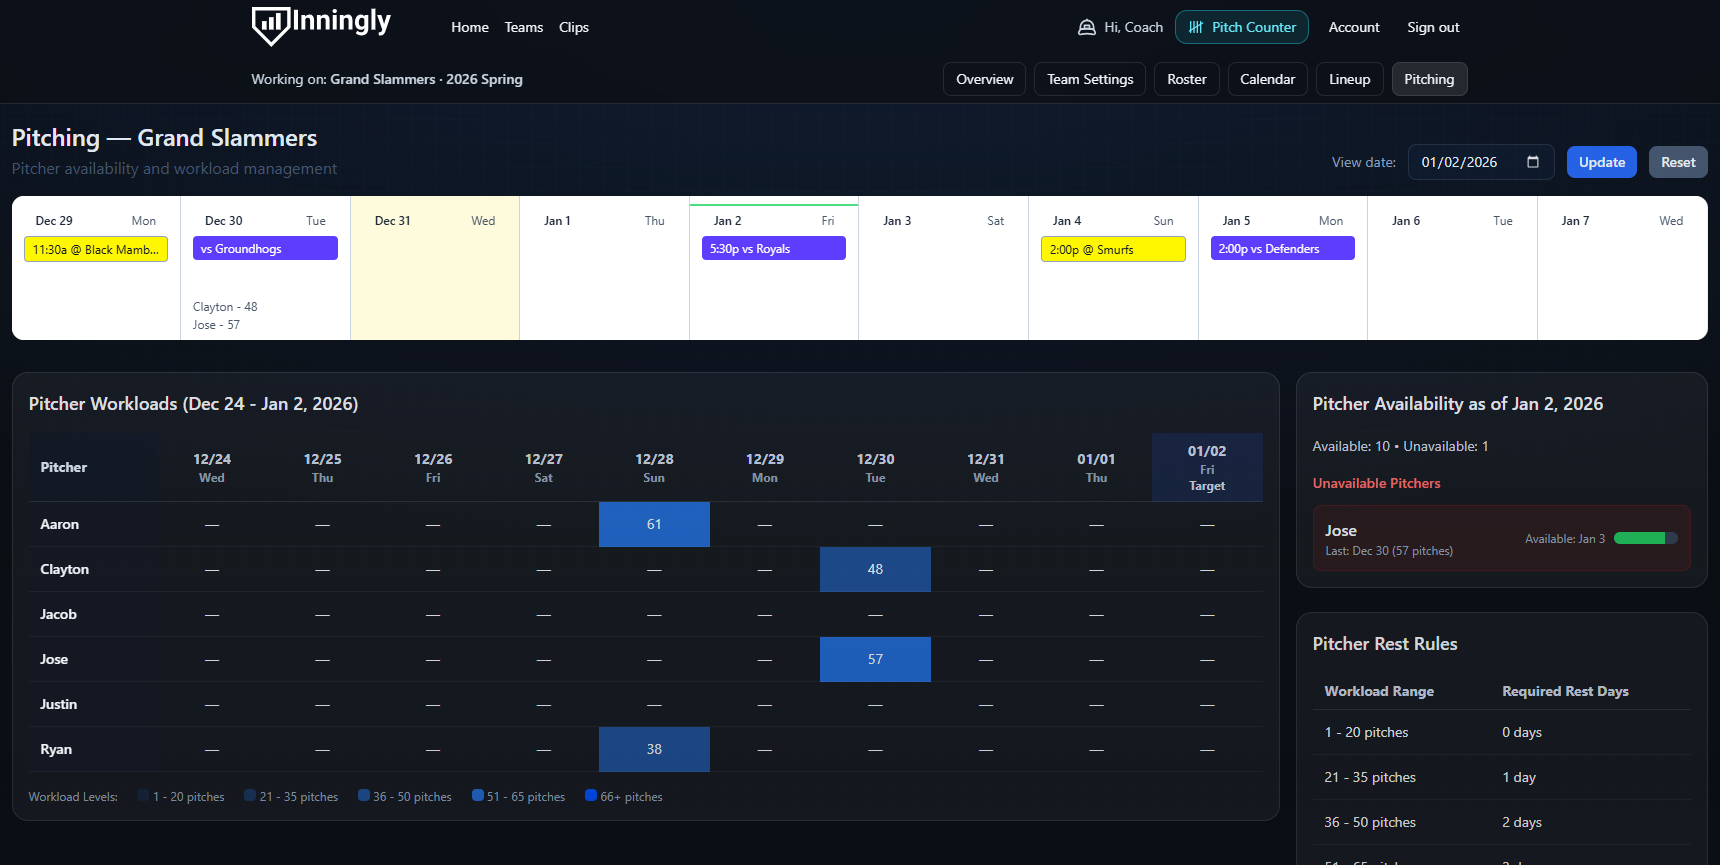Go to the Lineup tab

(1349, 80)
